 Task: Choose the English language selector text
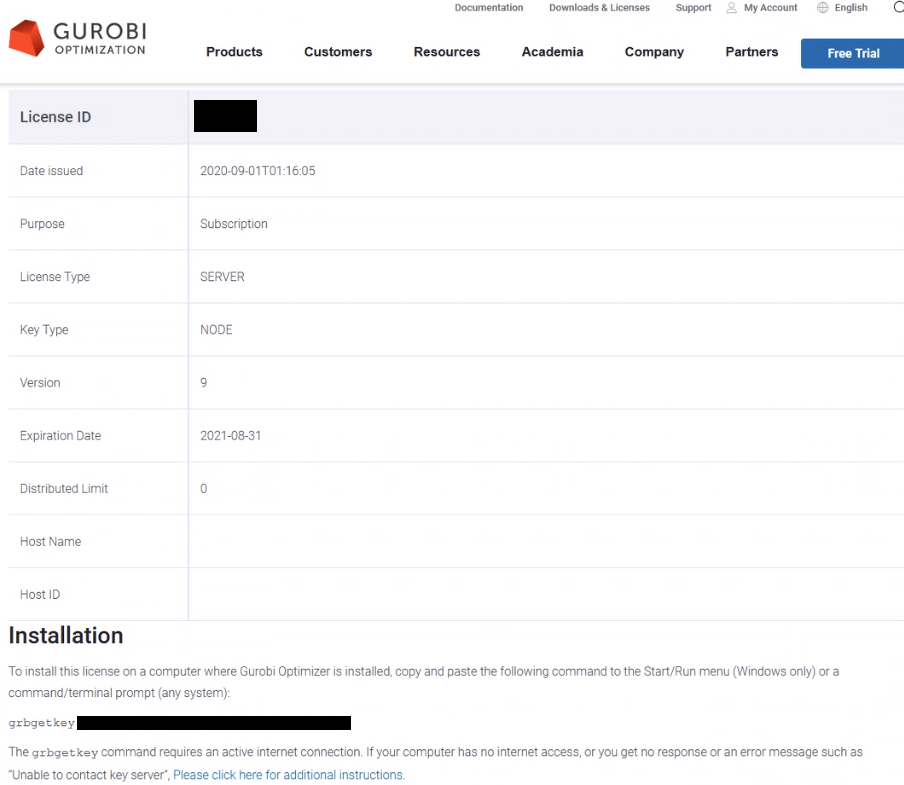(x=851, y=8)
